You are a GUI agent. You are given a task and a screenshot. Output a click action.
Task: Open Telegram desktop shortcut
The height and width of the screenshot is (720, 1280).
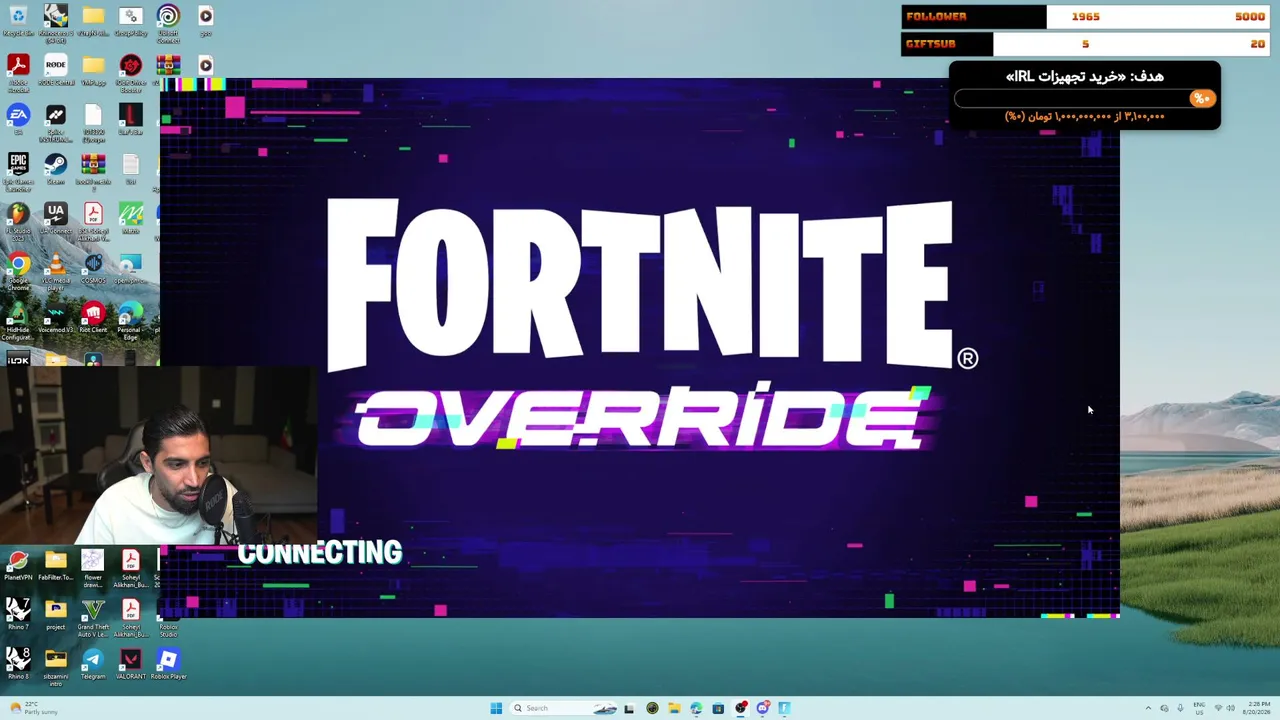93,664
